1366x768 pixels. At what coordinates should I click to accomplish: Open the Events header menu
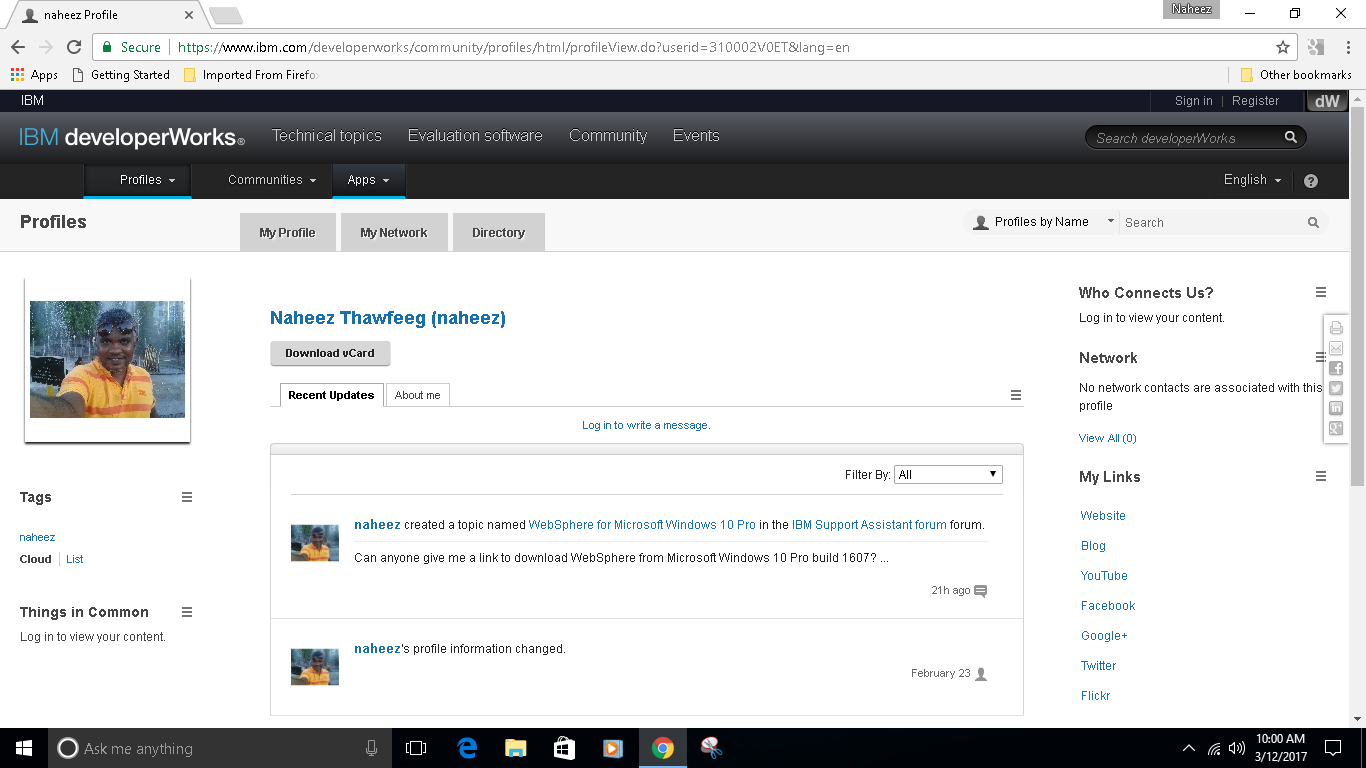click(696, 136)
